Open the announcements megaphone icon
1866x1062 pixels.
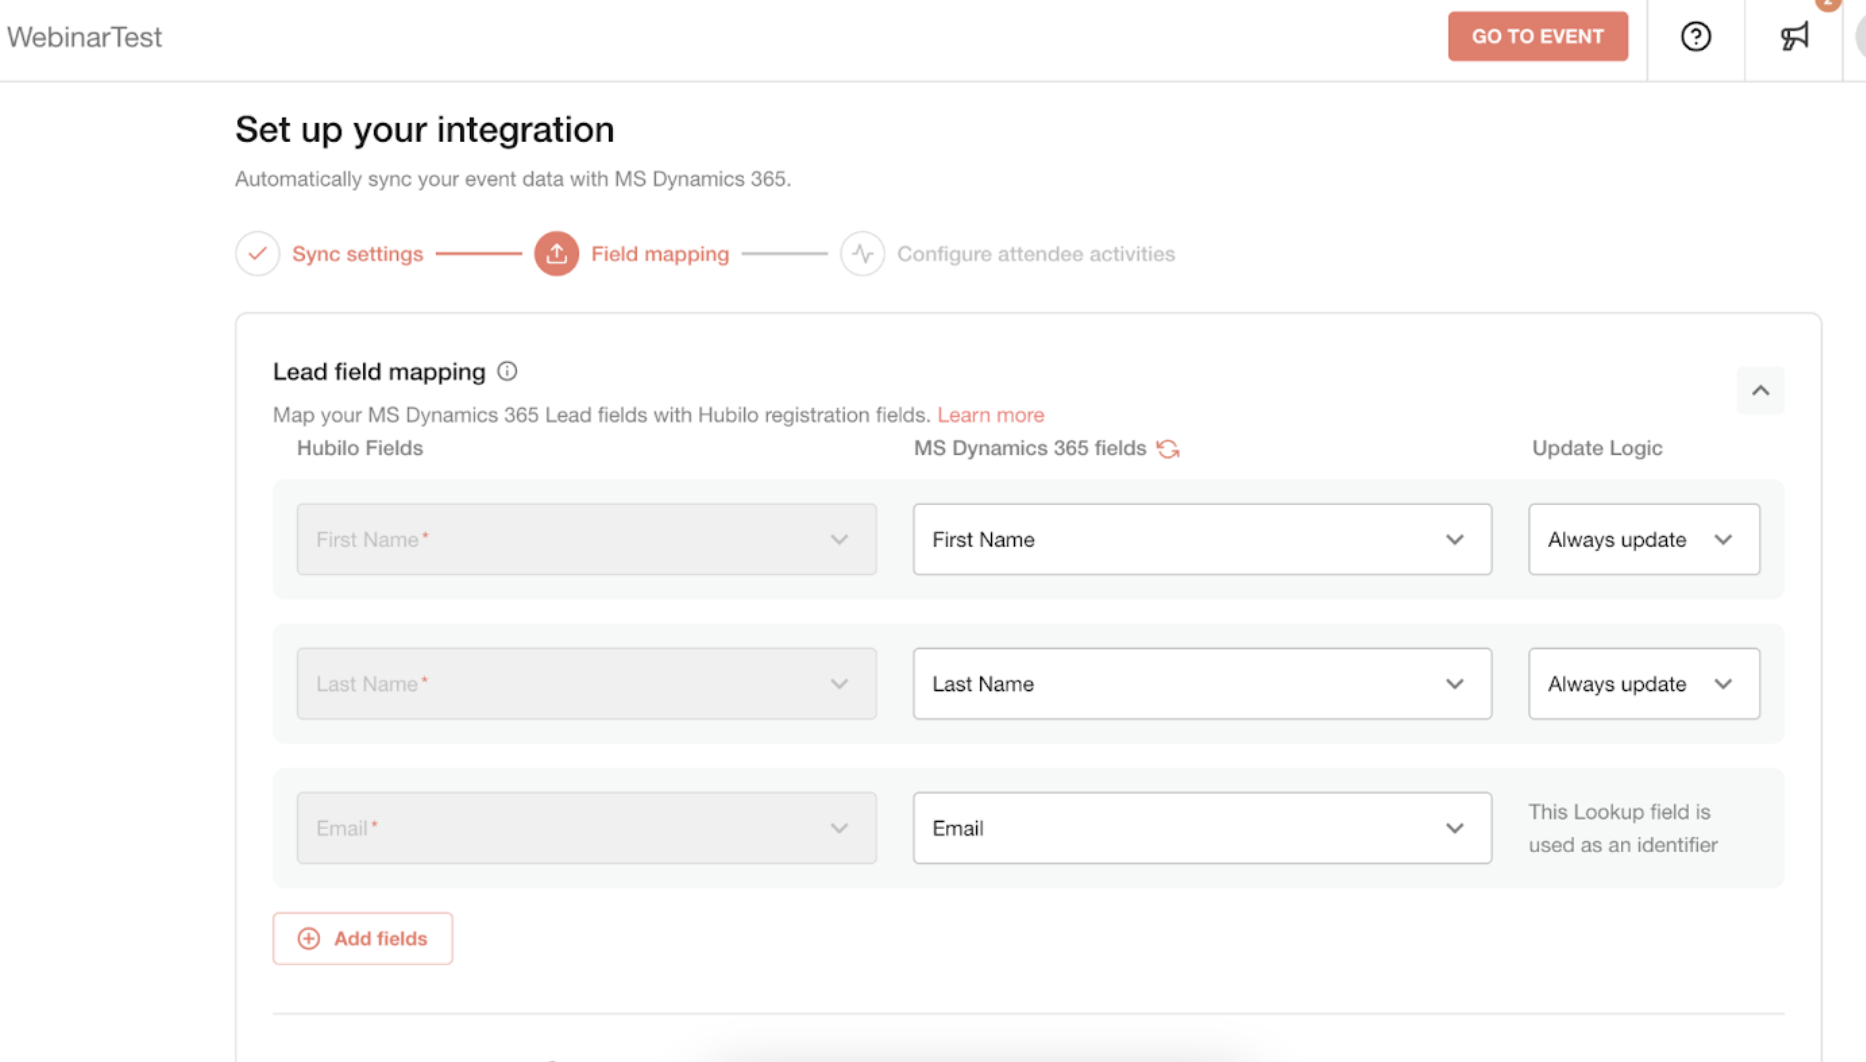(x=1794, y=37)
